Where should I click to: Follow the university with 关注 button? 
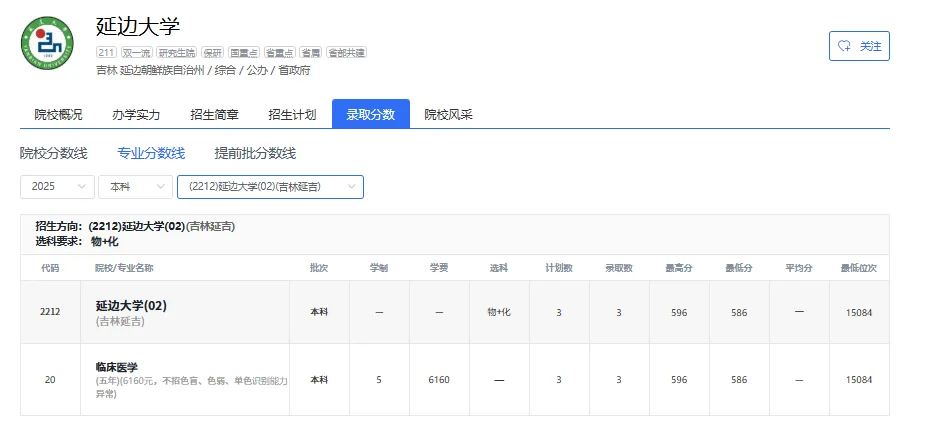click(859, 46)
